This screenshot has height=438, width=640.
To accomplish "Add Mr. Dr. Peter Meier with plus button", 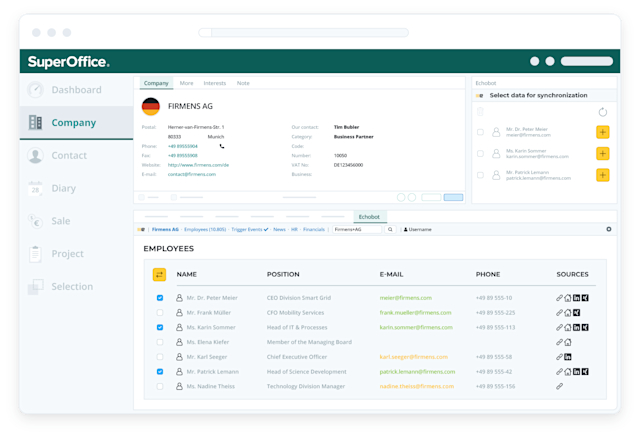I will tap(602, 132).
